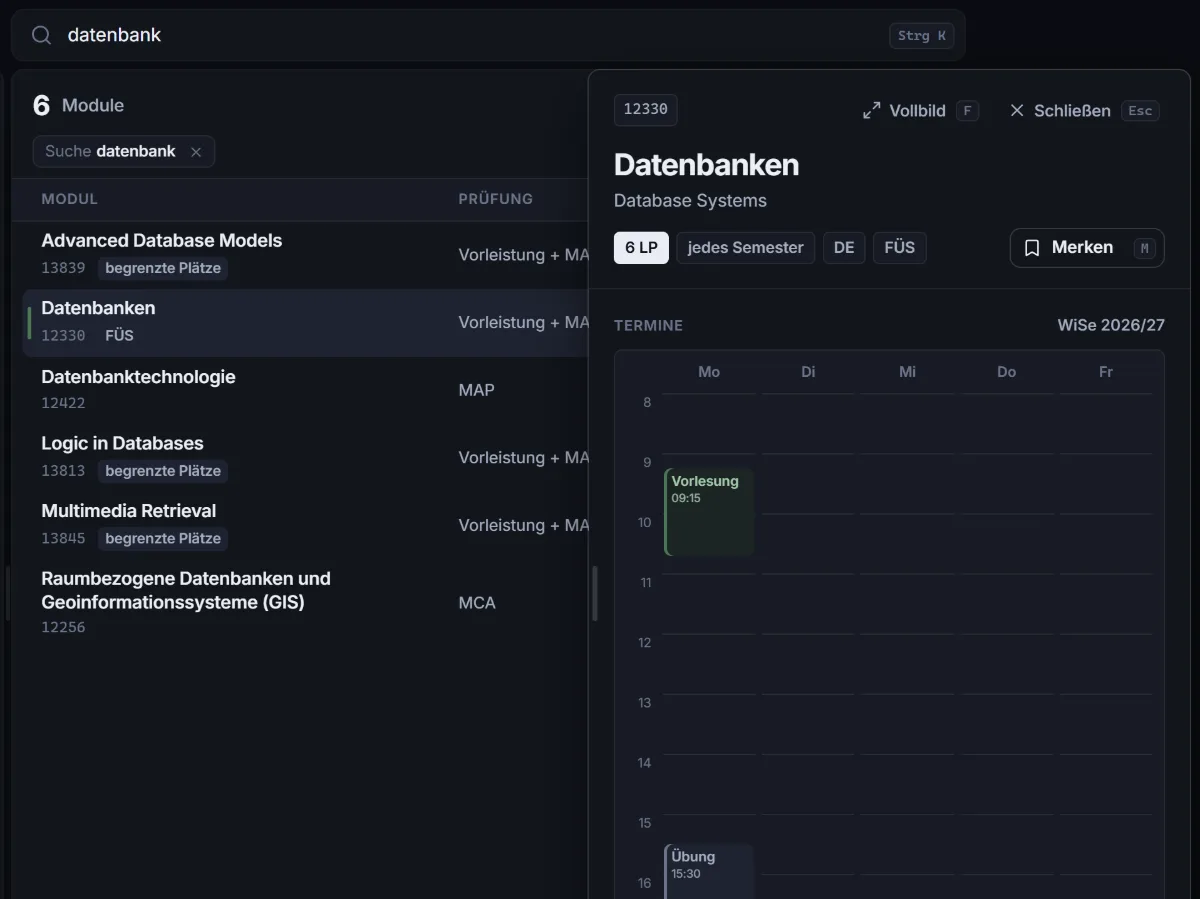Click the 'Do' weekday column header

pos(1006,372)
